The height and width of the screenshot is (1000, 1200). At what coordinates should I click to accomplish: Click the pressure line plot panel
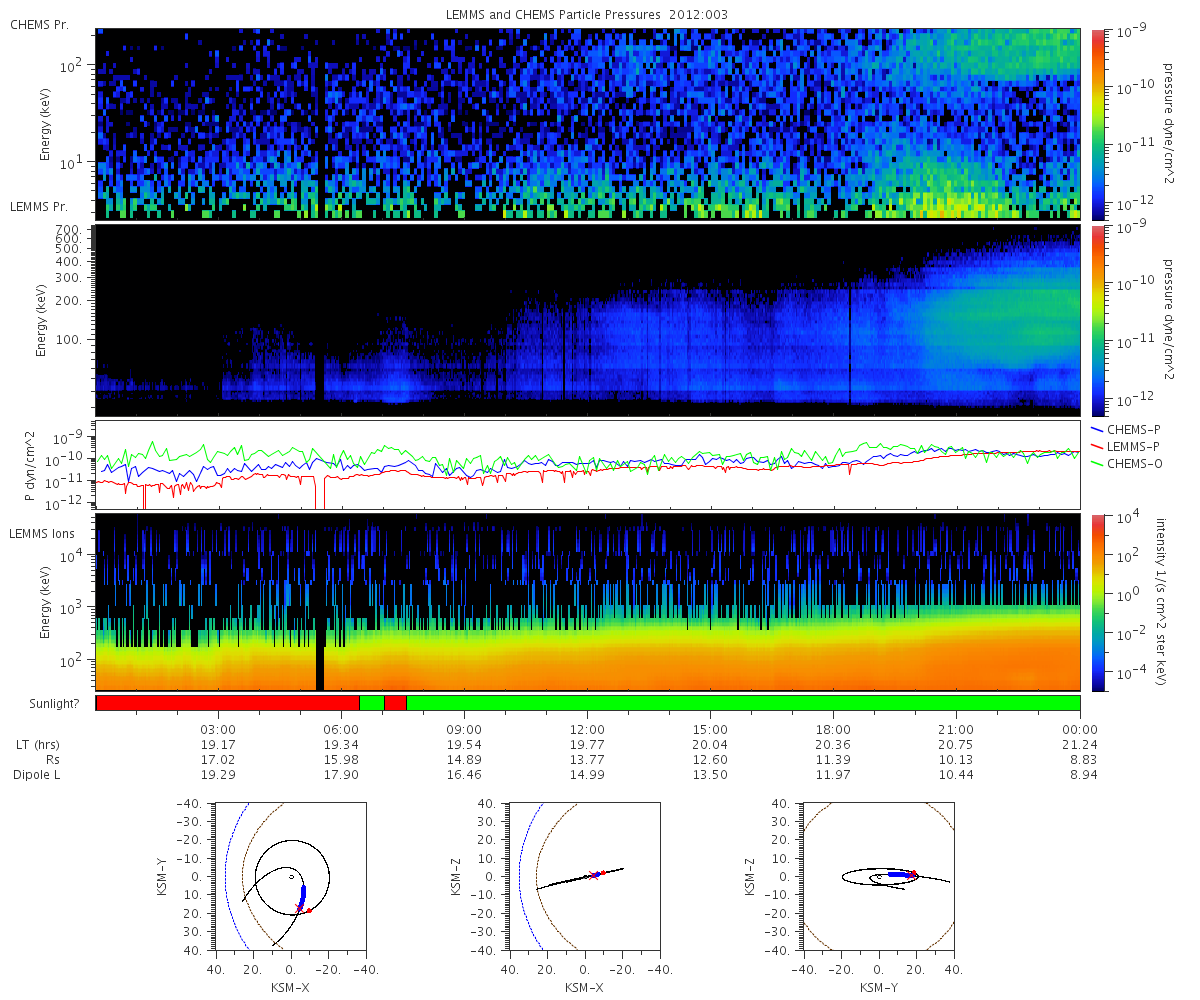point(588,465)
